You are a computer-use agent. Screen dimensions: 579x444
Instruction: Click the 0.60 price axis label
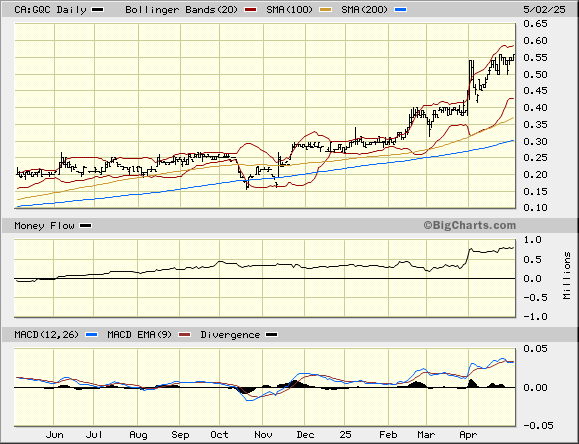coord(535,41)
